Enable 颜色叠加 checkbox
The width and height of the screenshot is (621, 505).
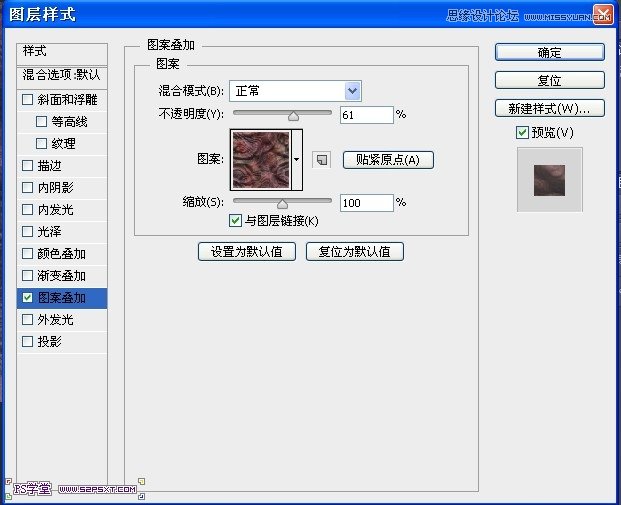tap(27, 253)
